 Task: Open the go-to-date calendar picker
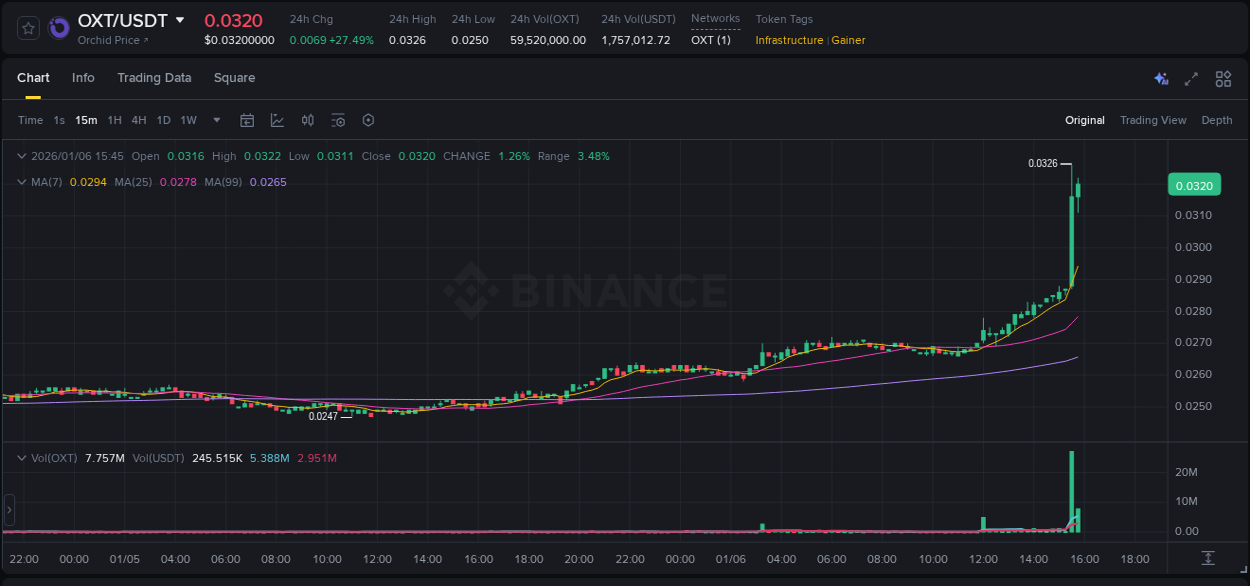coord(247,120)
